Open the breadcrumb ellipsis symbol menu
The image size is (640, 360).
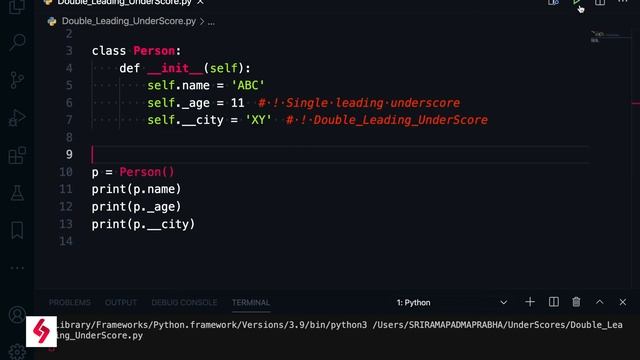click(x=211, y=22)
